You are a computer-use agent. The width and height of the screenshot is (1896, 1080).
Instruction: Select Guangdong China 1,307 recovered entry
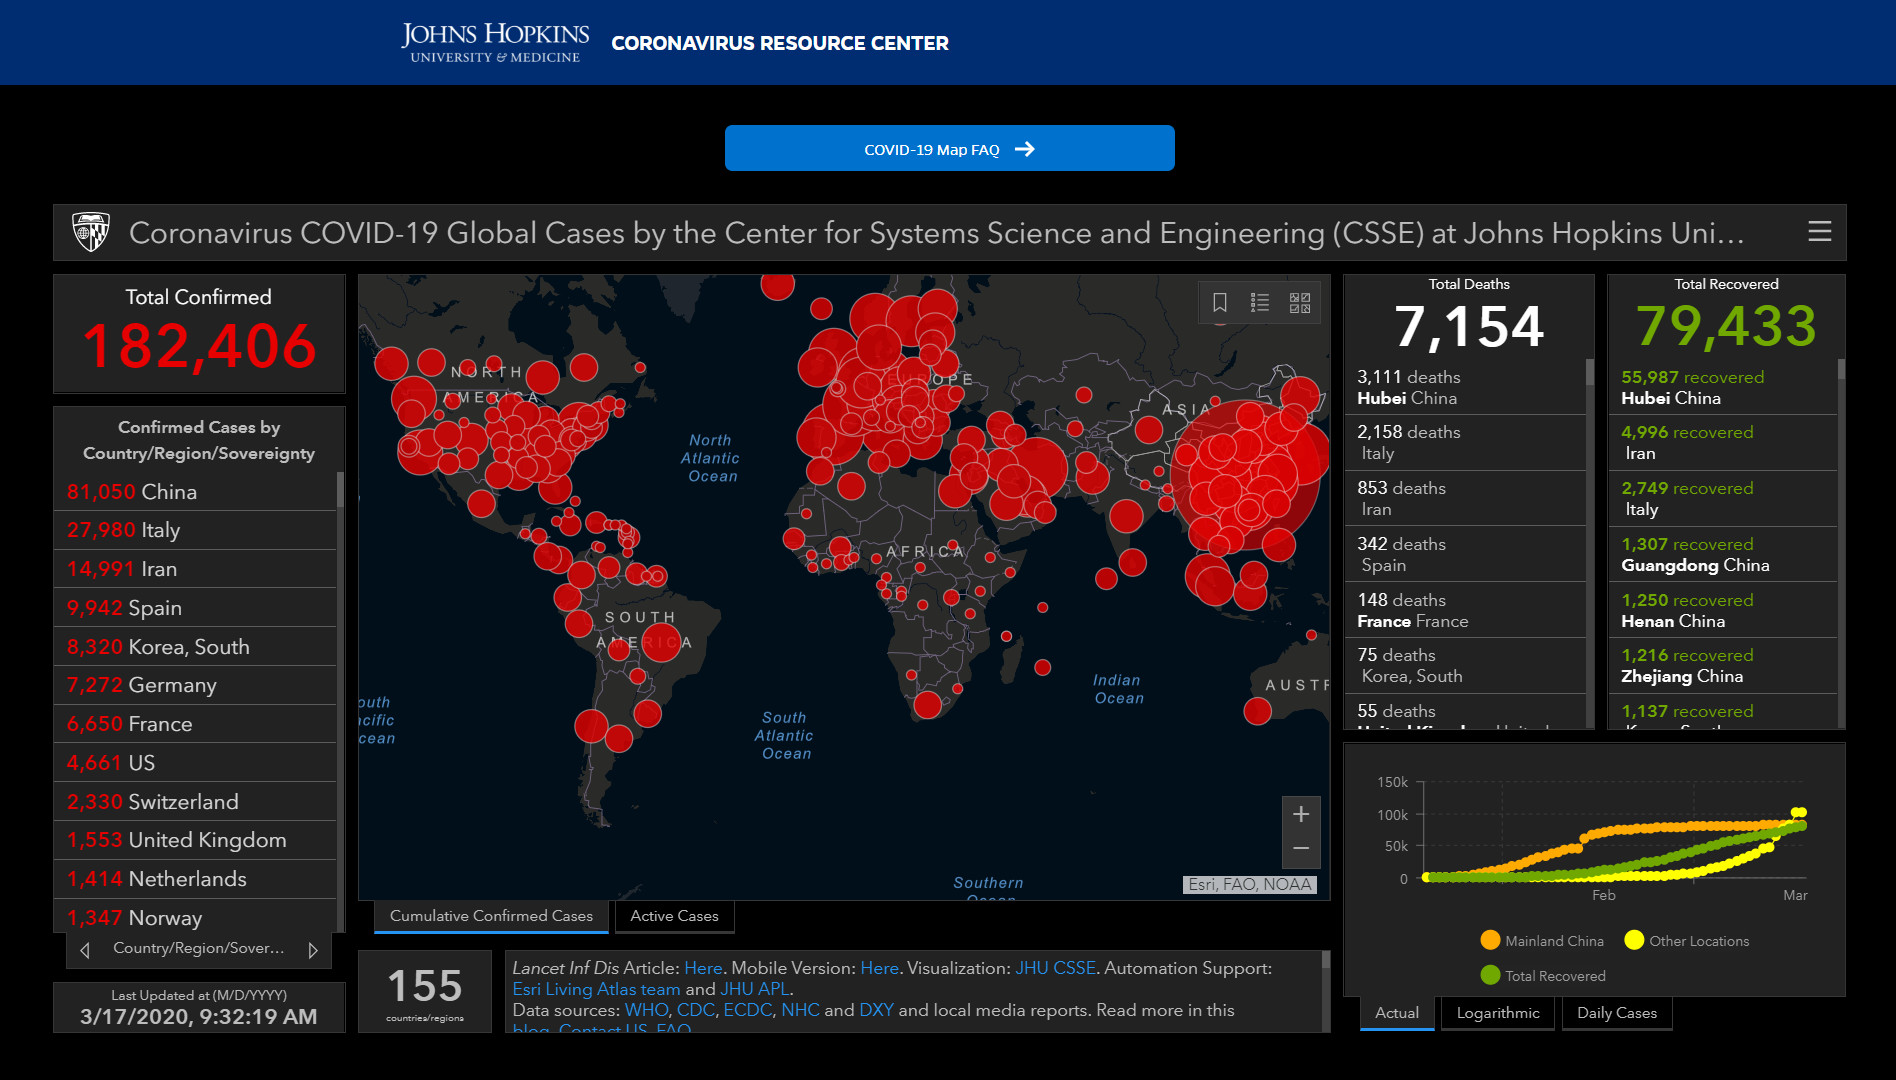pos(1723,555)
